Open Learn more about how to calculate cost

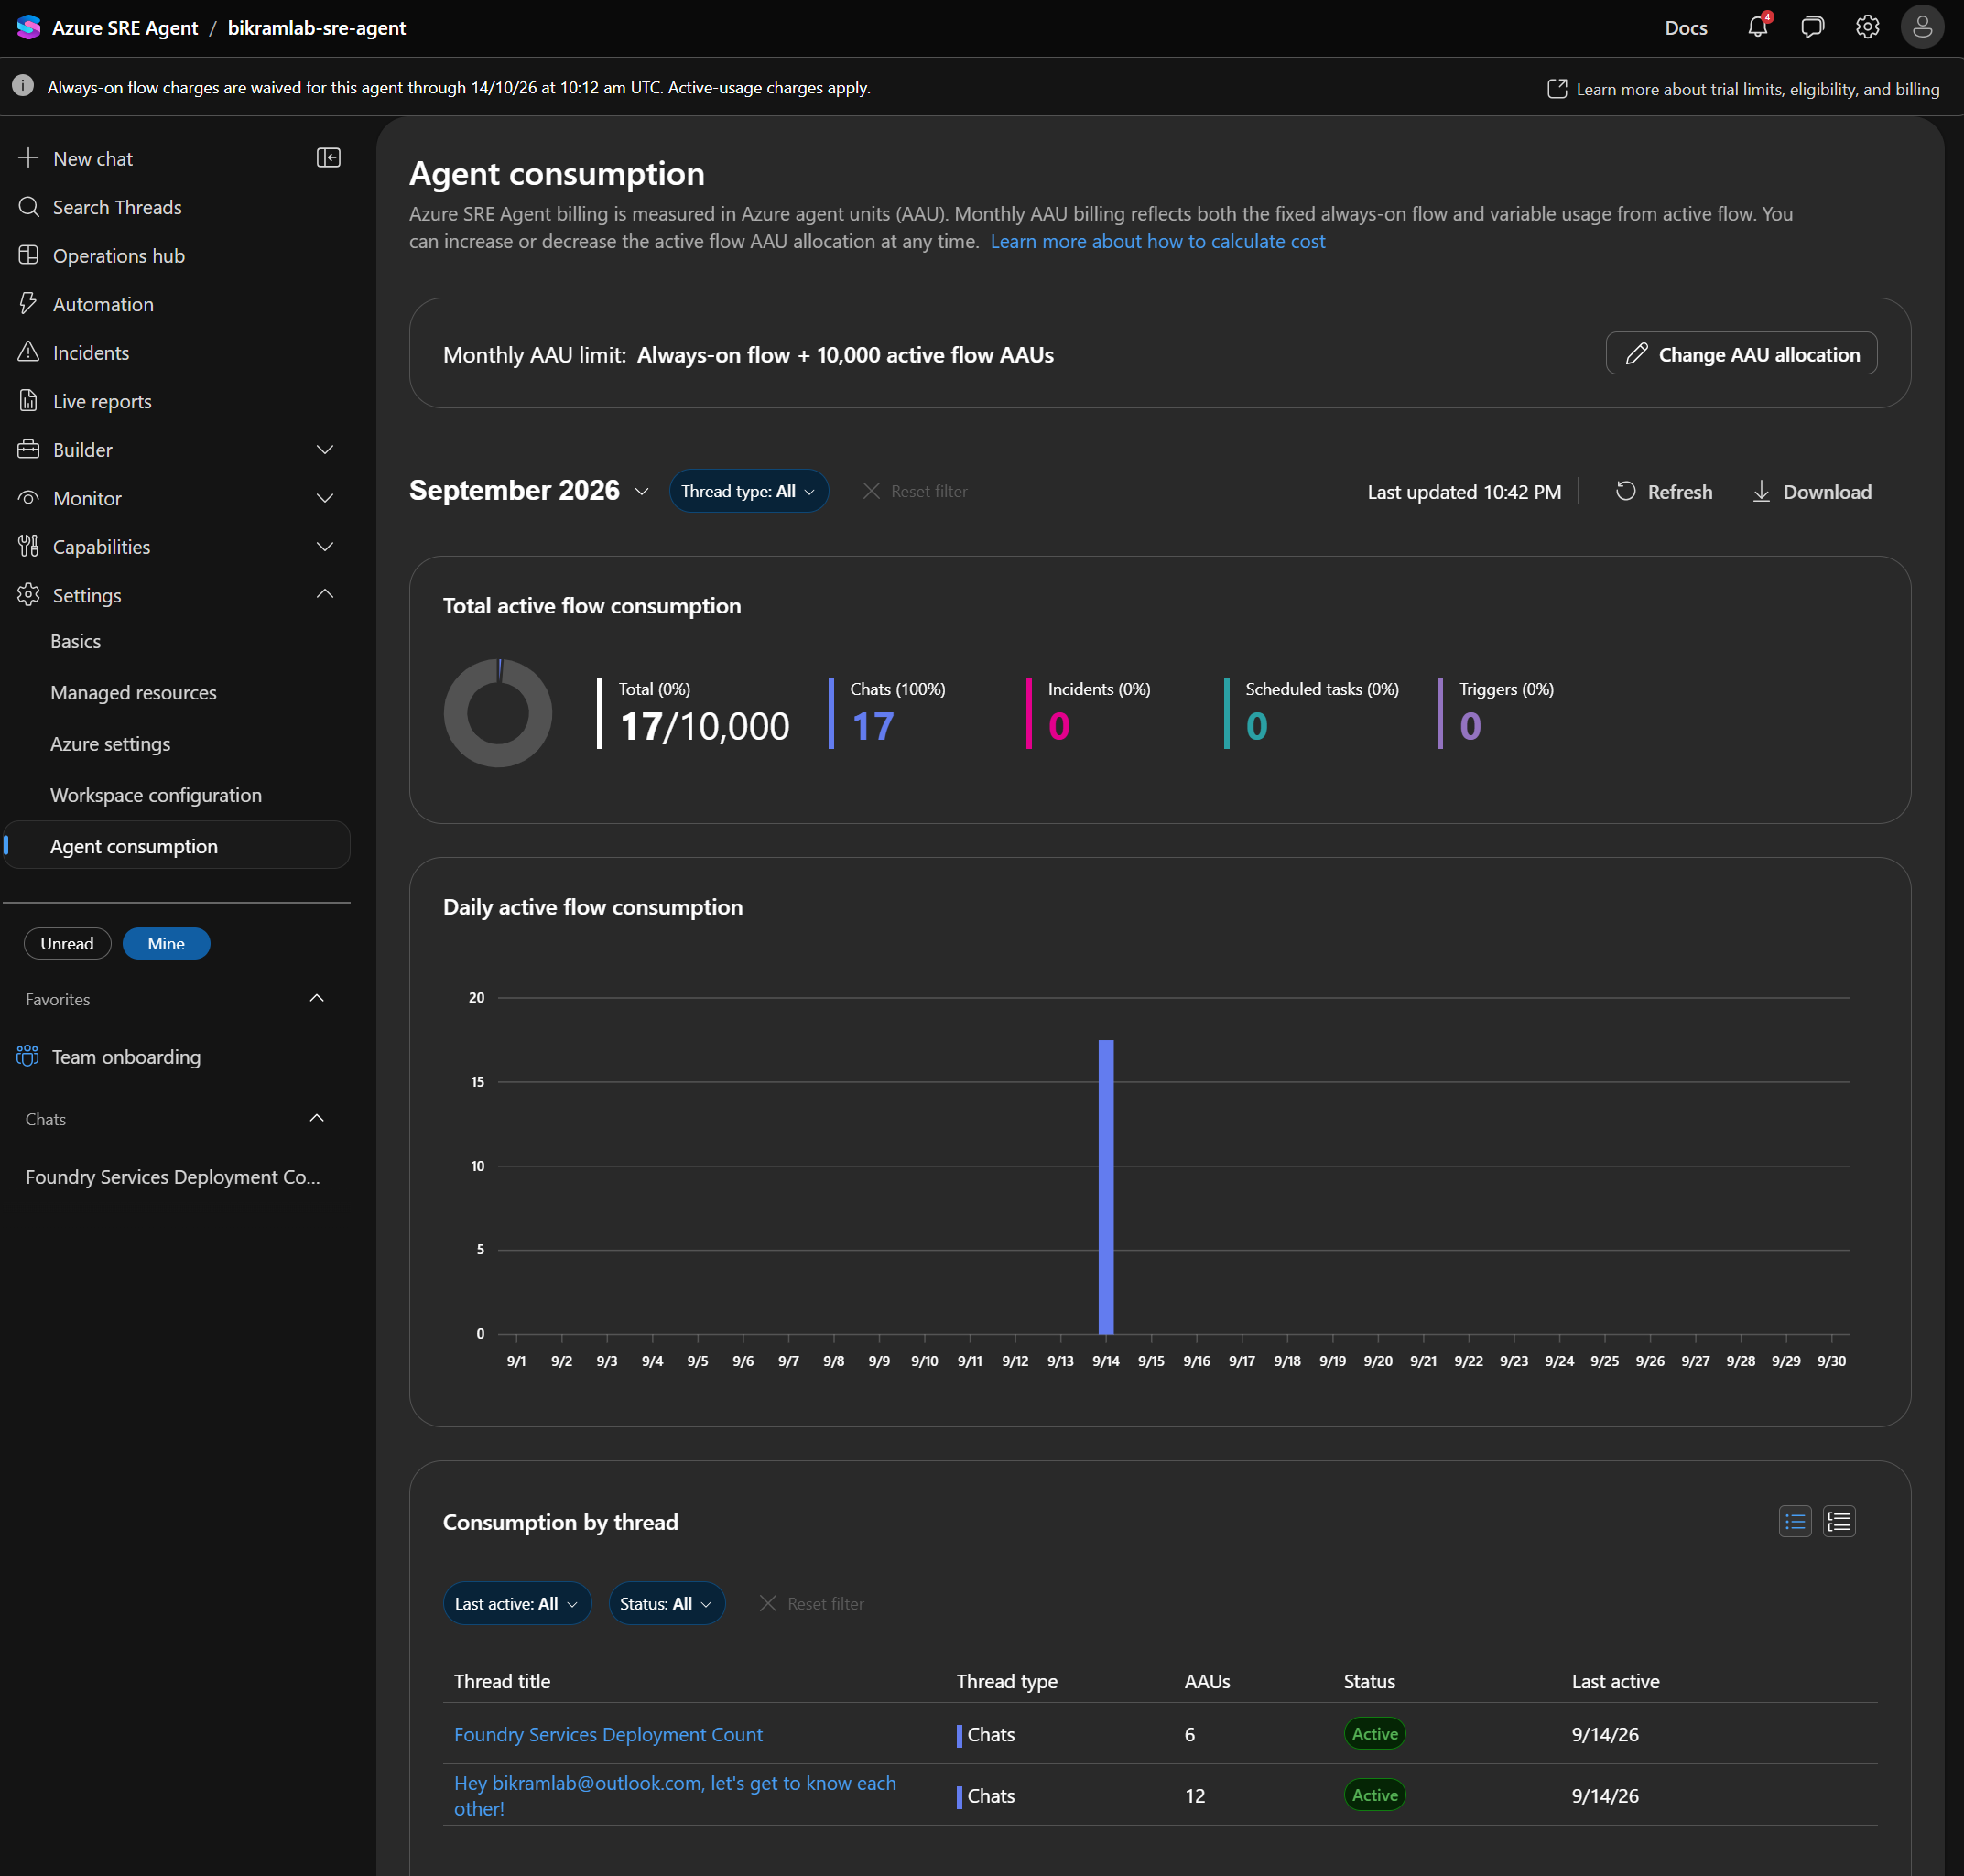pyautogui.click(x=1157, y=241)
